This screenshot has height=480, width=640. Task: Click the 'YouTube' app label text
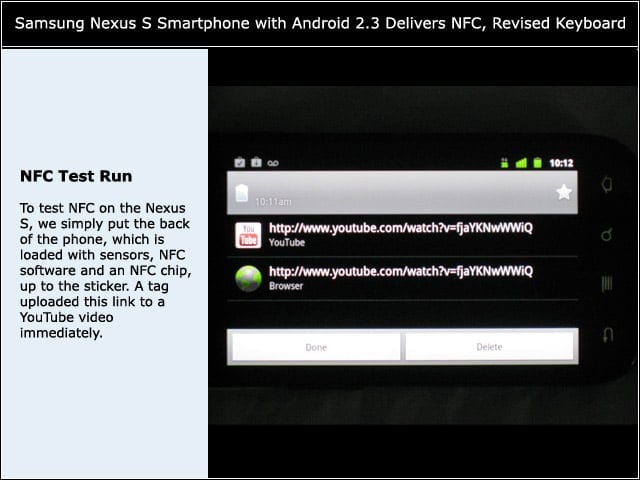[287, 242]
